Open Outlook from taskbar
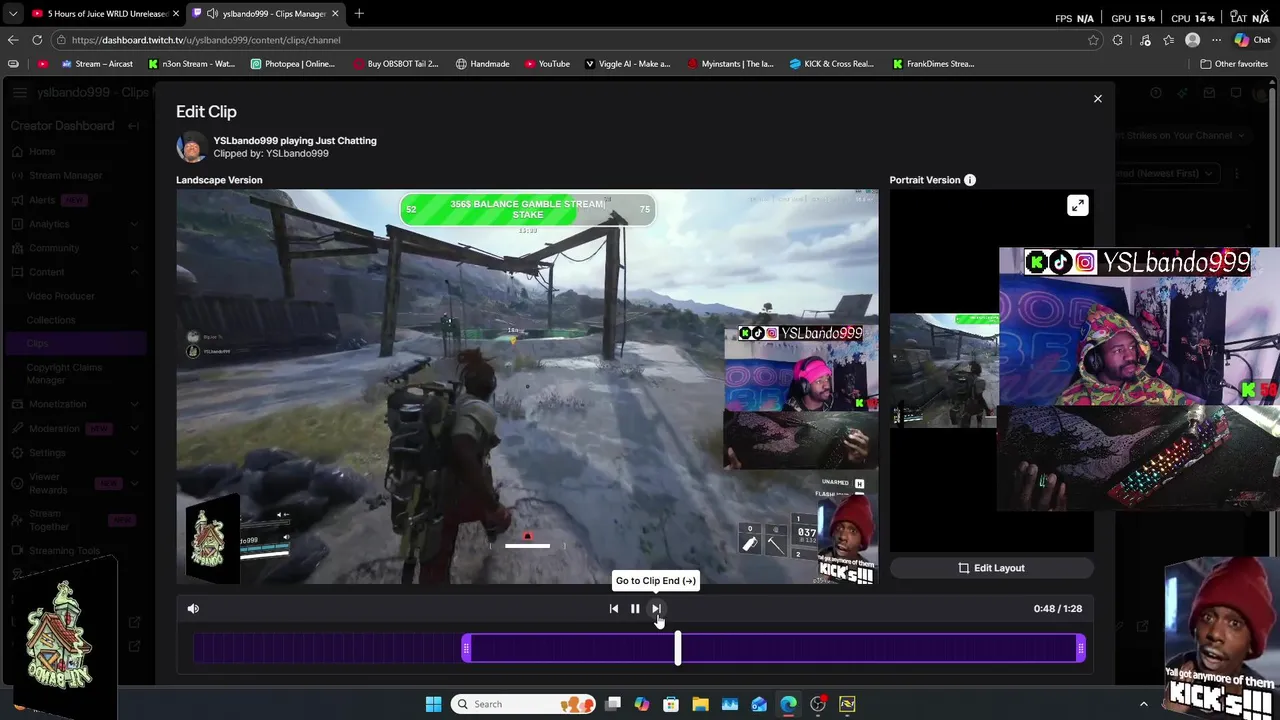Screen dimensions: 1280x720 [x=759, y=704]
